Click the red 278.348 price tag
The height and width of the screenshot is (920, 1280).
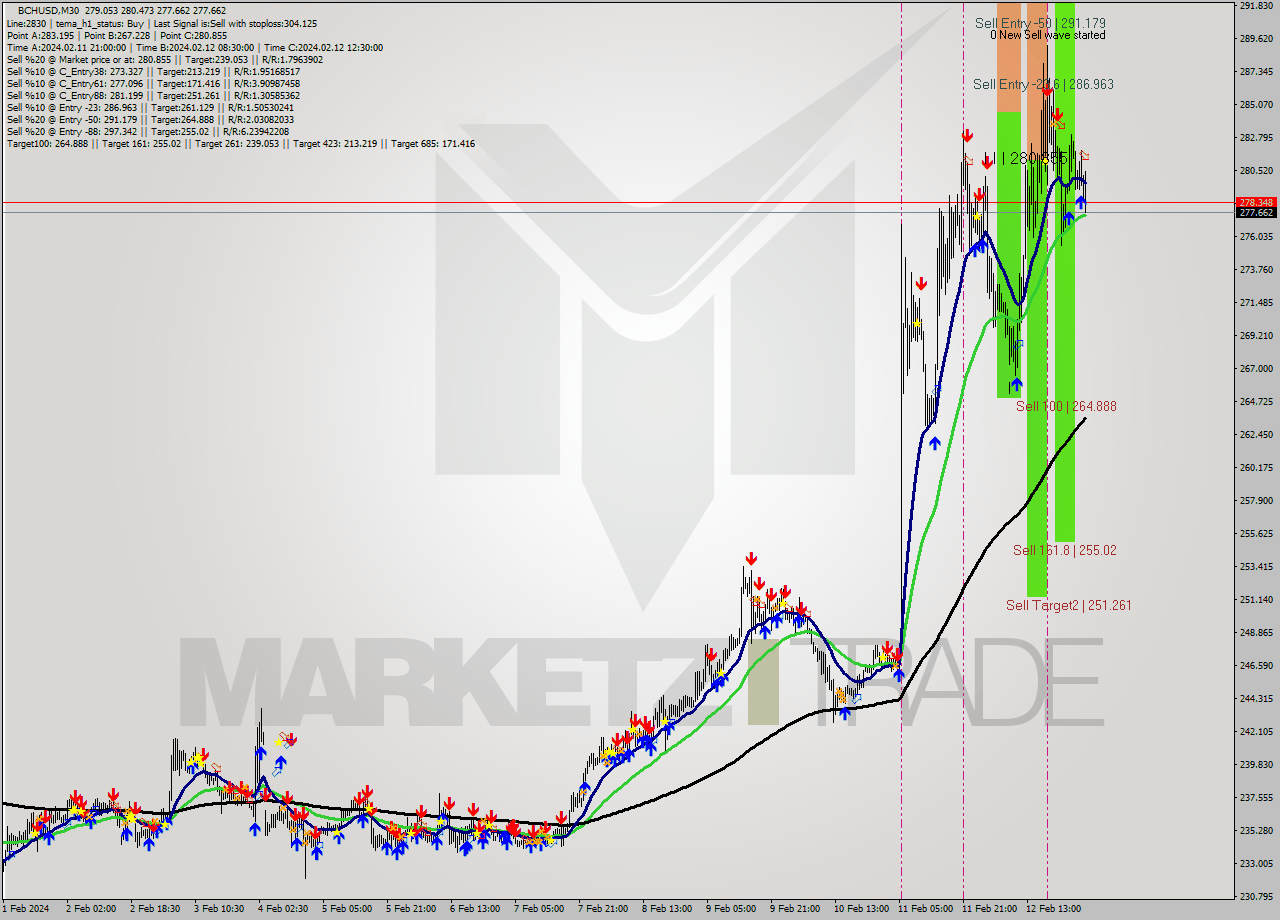point(1256,202)
